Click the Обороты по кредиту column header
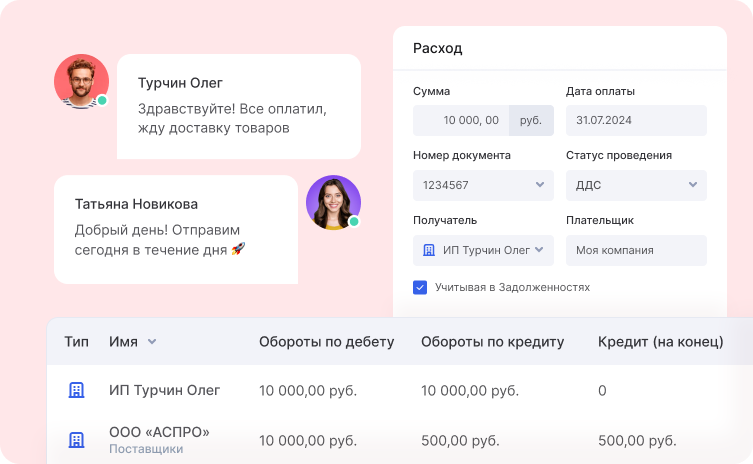 tap(492, 342)
